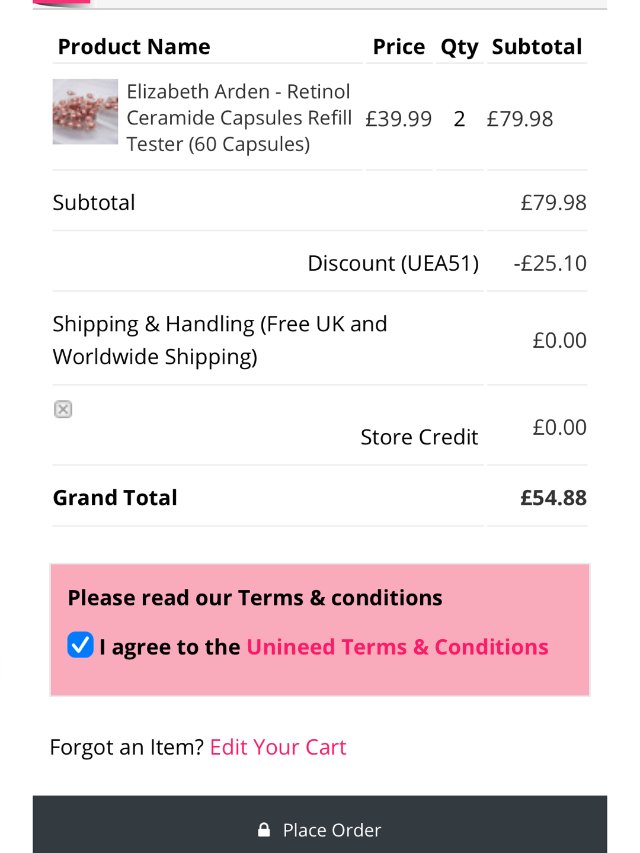Image resolution: width=640 pixels, height=853 pixels.
Task: Click the Subtotal column header
Action: (537, 47)
